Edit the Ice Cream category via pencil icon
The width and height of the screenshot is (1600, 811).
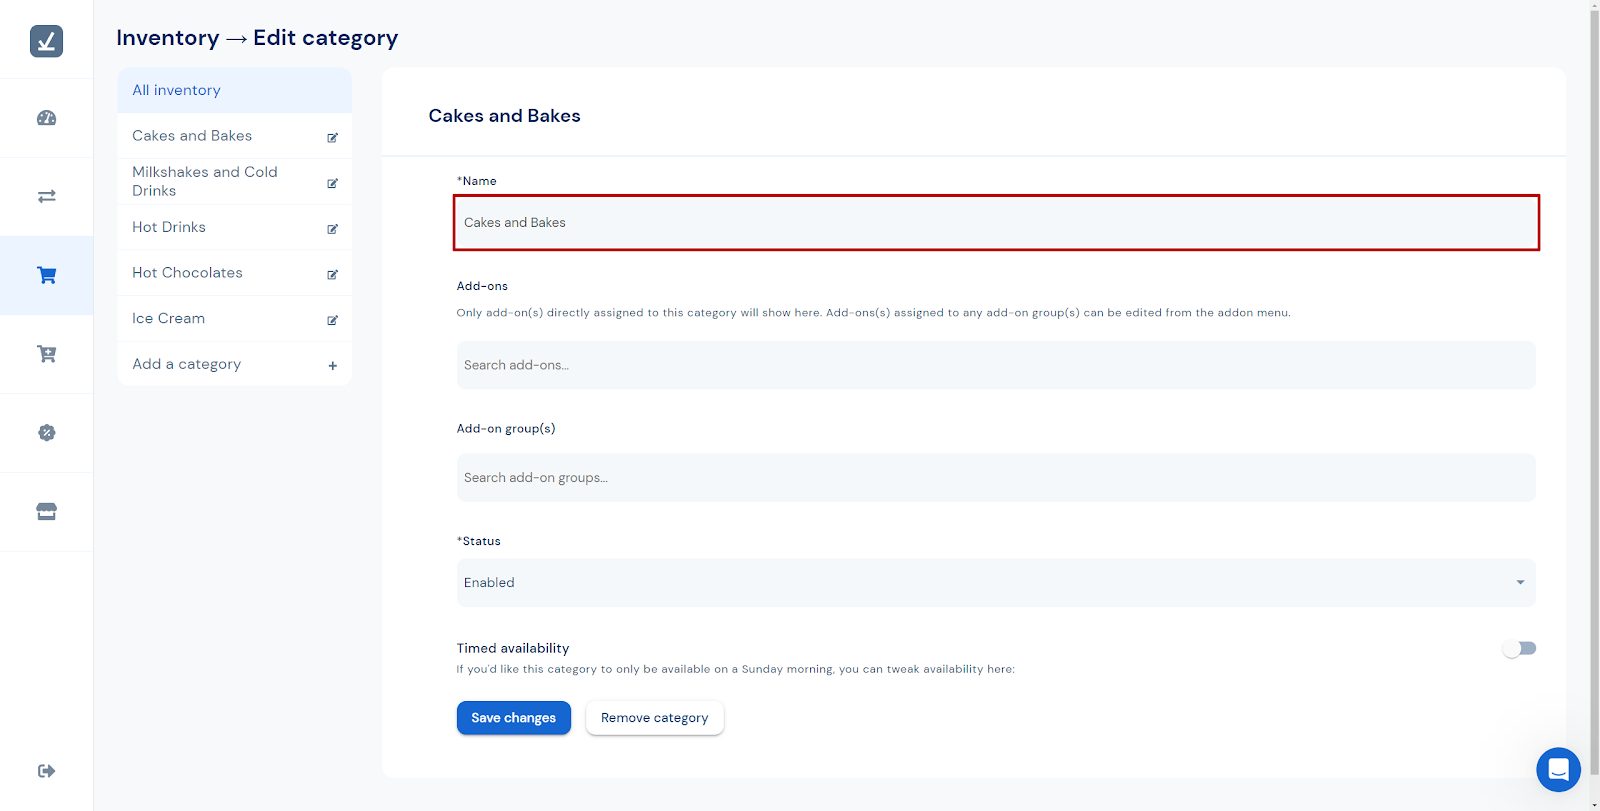(x=333, y=320)
